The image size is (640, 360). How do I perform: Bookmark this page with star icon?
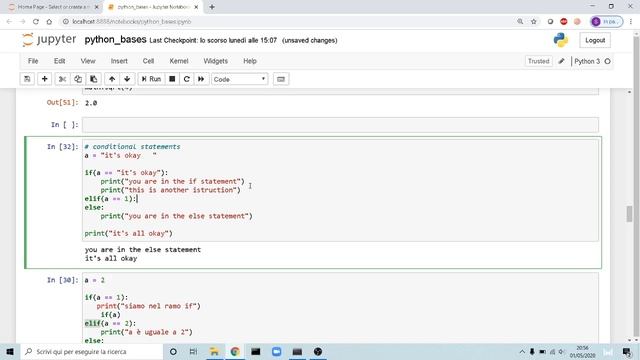533,21
